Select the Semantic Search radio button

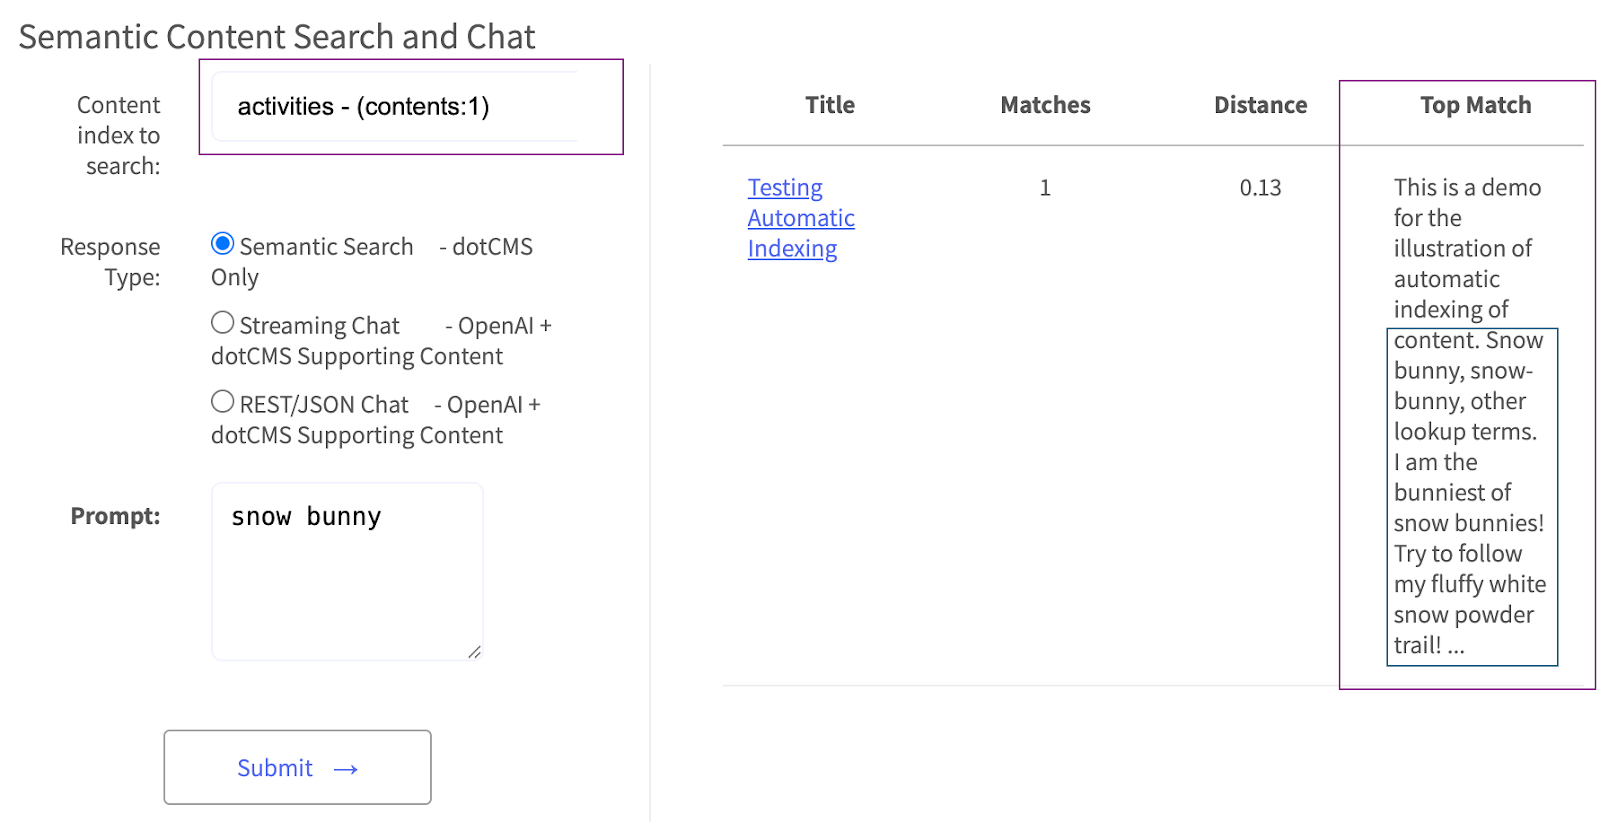tap(223, 244)
